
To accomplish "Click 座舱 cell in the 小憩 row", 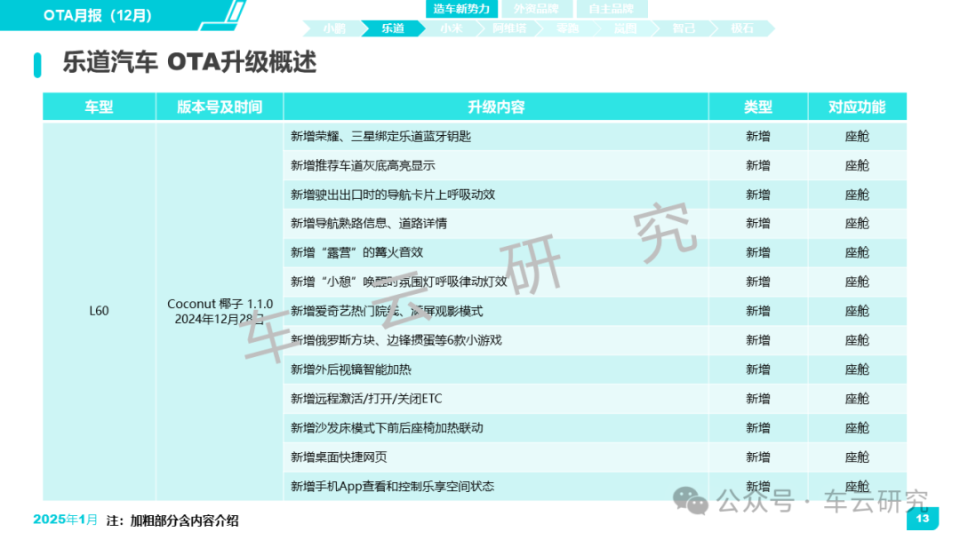I will pyautogui.click(x=857, y=282).
